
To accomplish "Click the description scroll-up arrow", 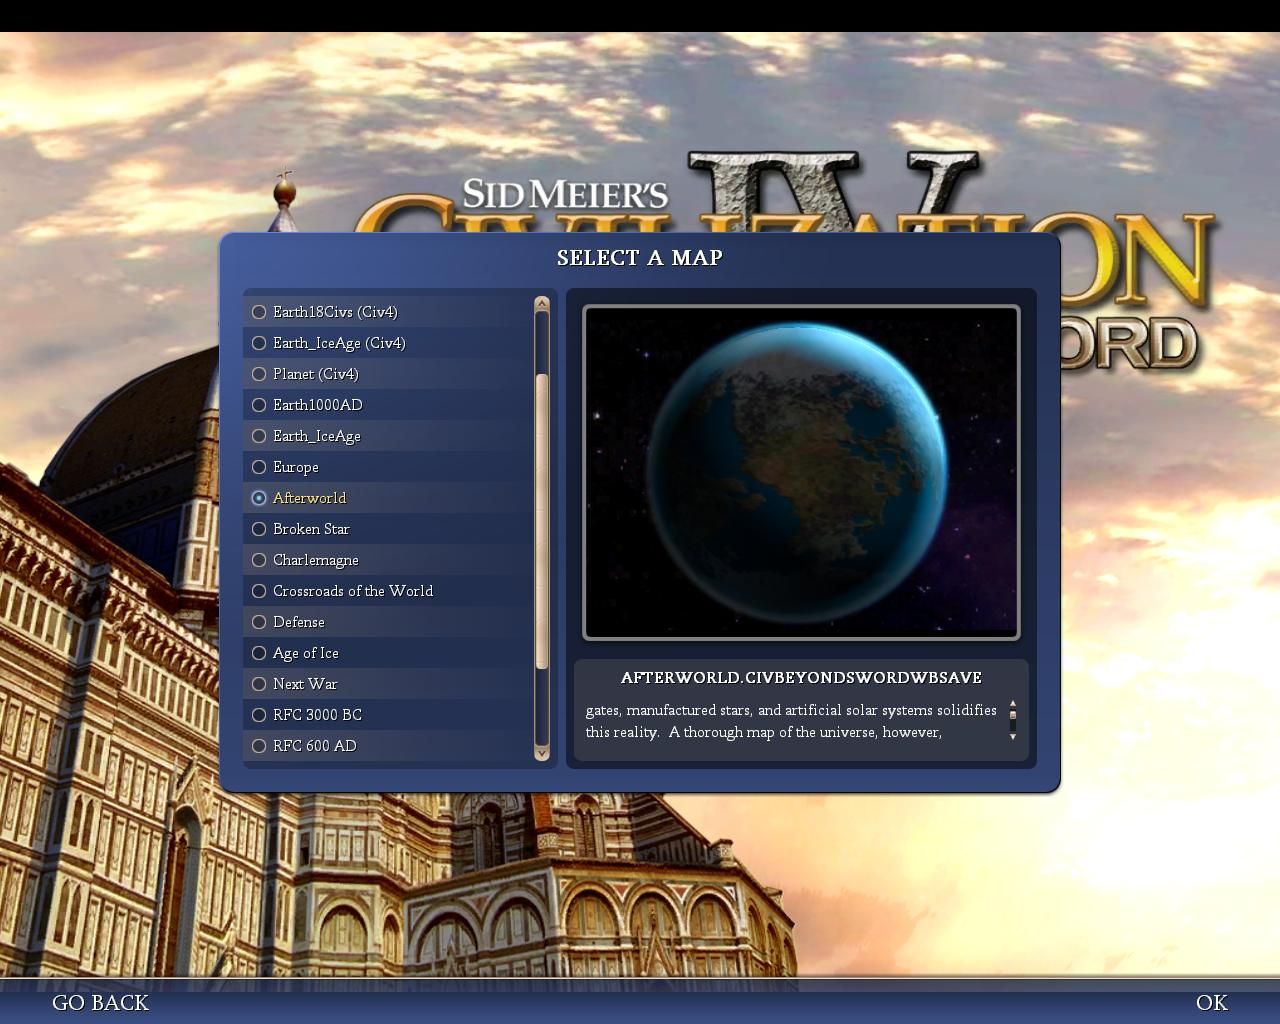I will (1013, 704).
